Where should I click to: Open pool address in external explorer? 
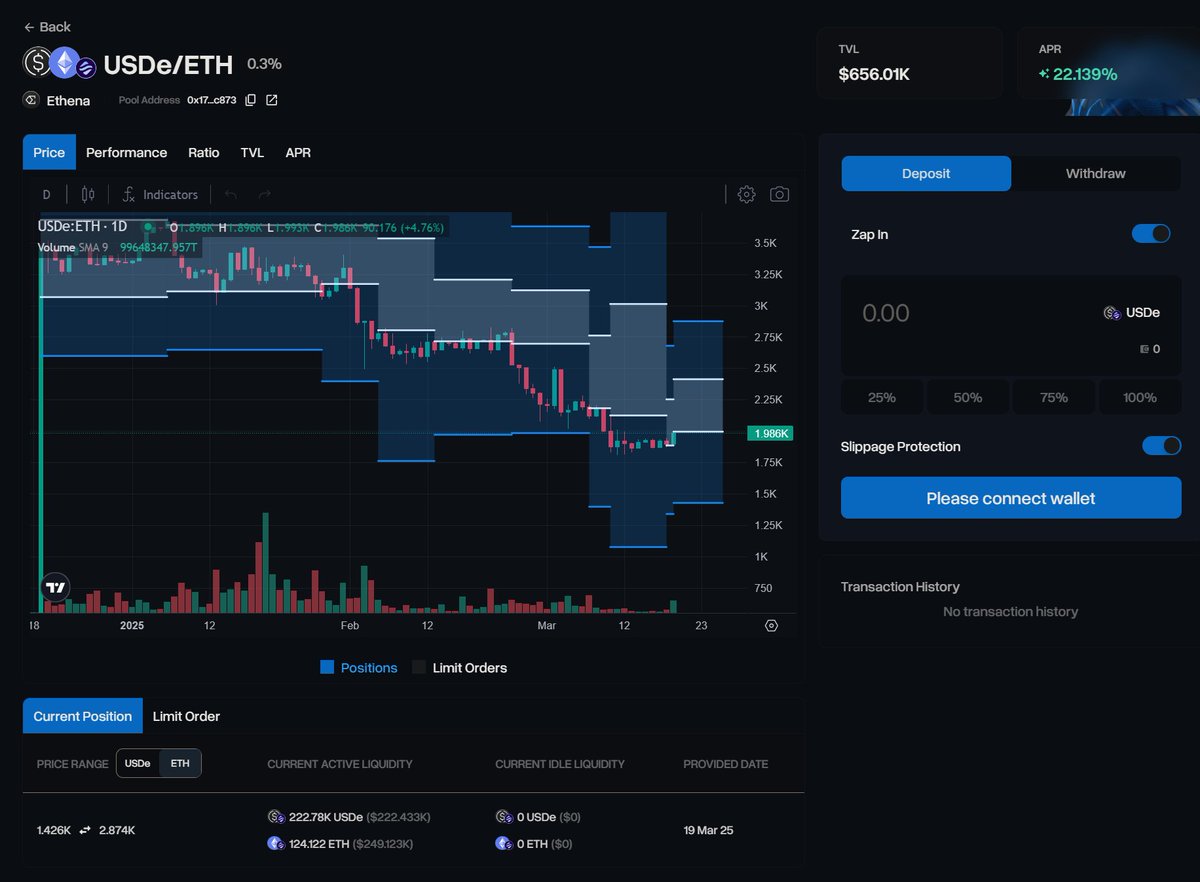pos(271,100)
